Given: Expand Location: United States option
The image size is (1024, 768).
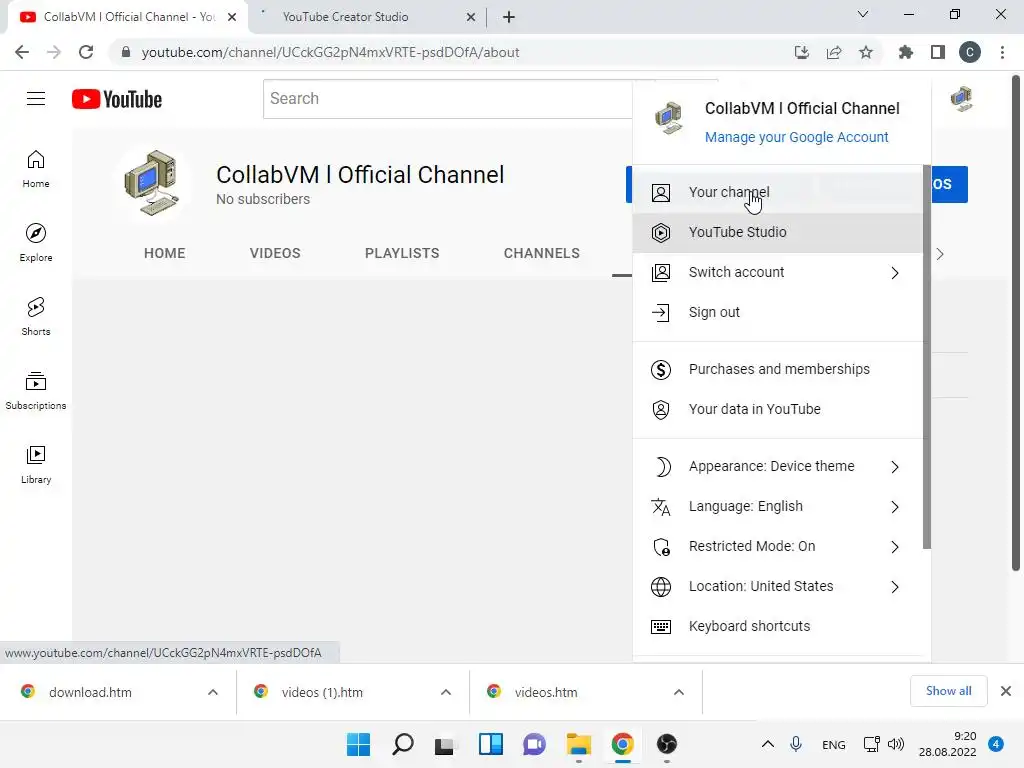Looking at the screenshot, I should click(777, 586).
